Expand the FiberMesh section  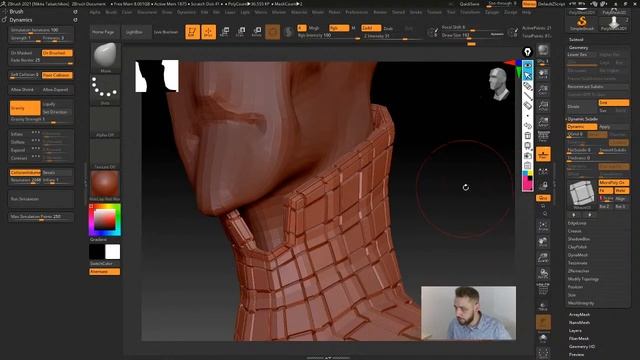coord(579,339)
